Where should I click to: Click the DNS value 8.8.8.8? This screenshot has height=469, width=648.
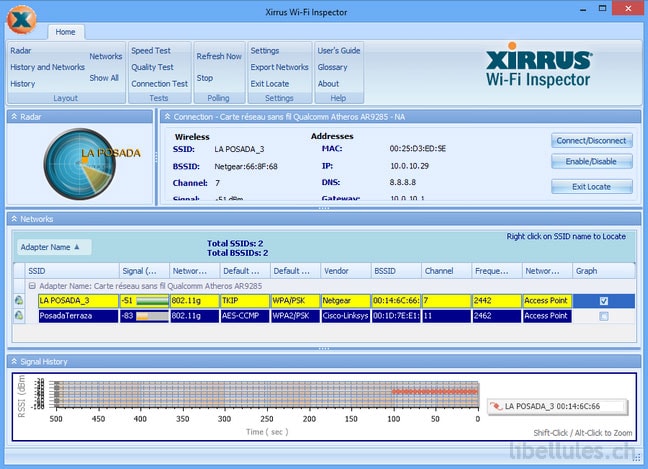click(403, 182)
